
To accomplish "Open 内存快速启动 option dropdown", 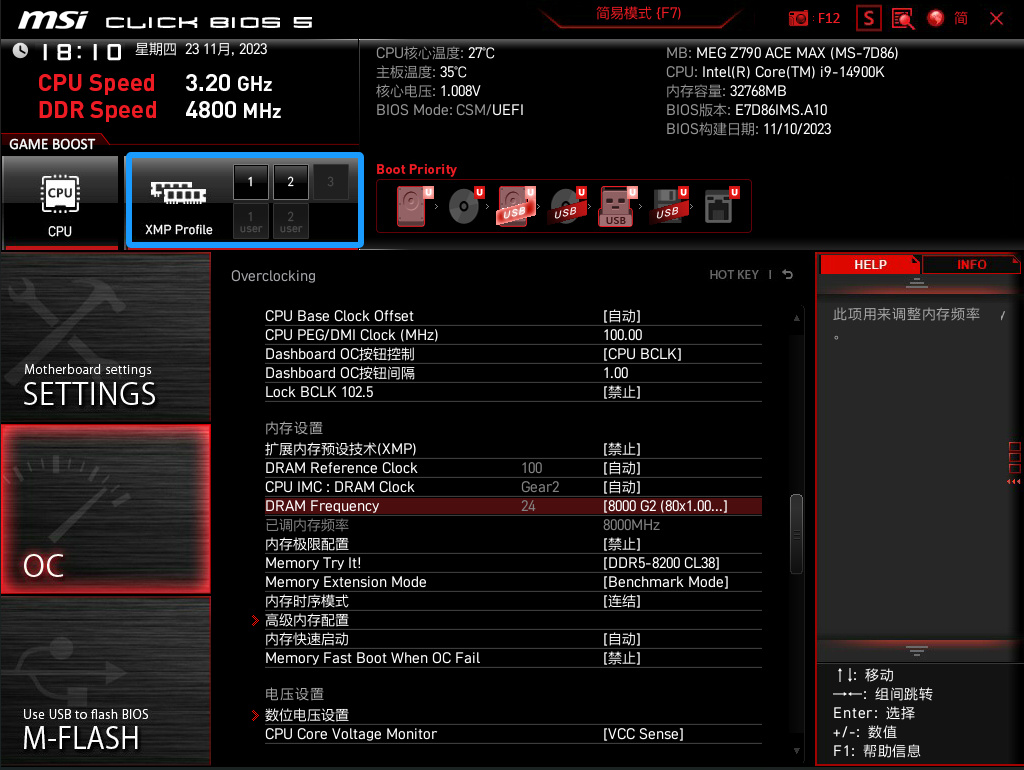I will click(622, 639).
